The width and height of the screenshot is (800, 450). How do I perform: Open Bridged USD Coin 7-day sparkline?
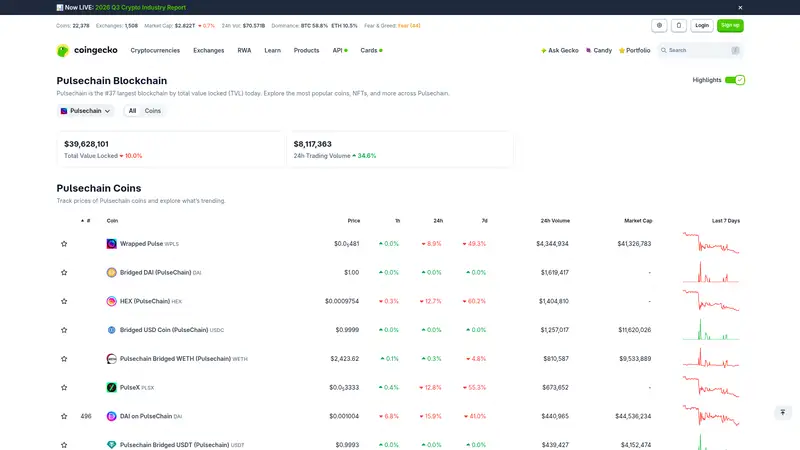coord(711,330)
